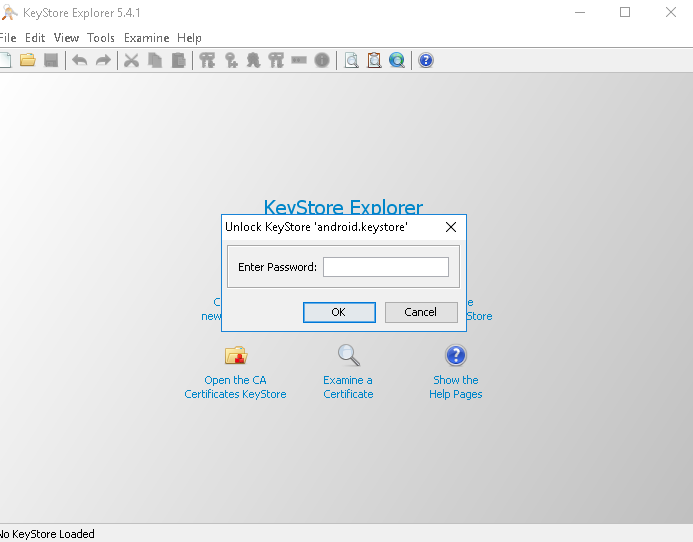
Task: Click the blue Help toolbar icon
Action: pos(426,60)
